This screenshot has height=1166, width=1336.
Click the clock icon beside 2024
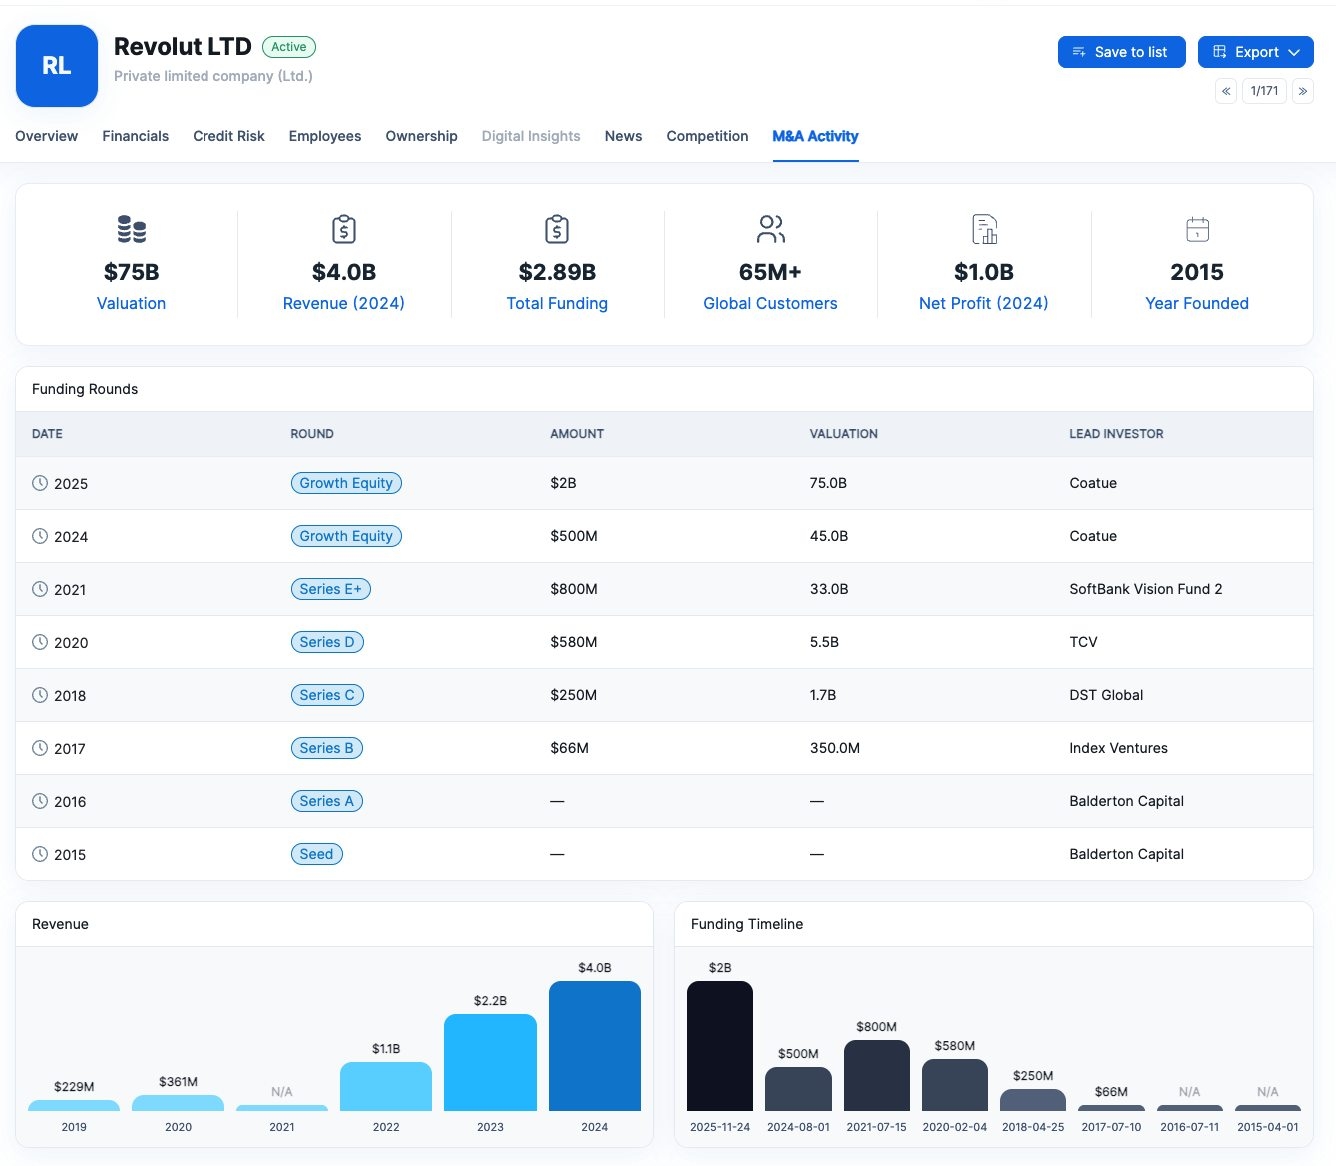pyautogui.click(x=40, y=536)
